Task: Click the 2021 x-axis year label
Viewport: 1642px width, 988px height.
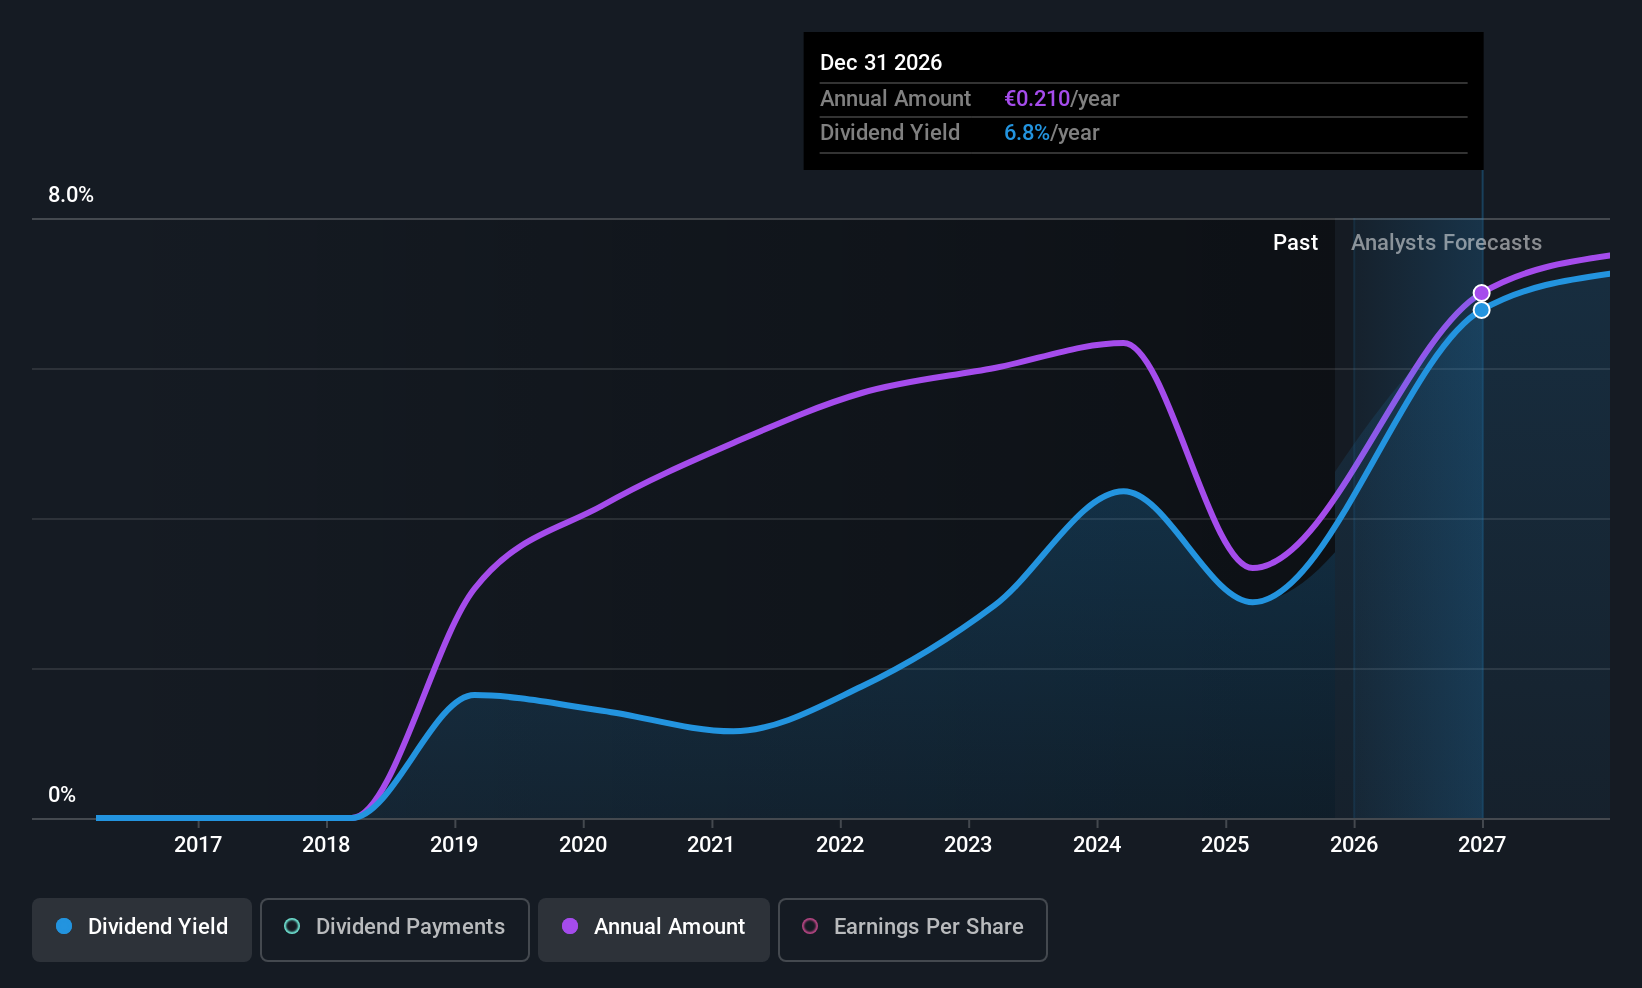Action: tap(711, 845)
